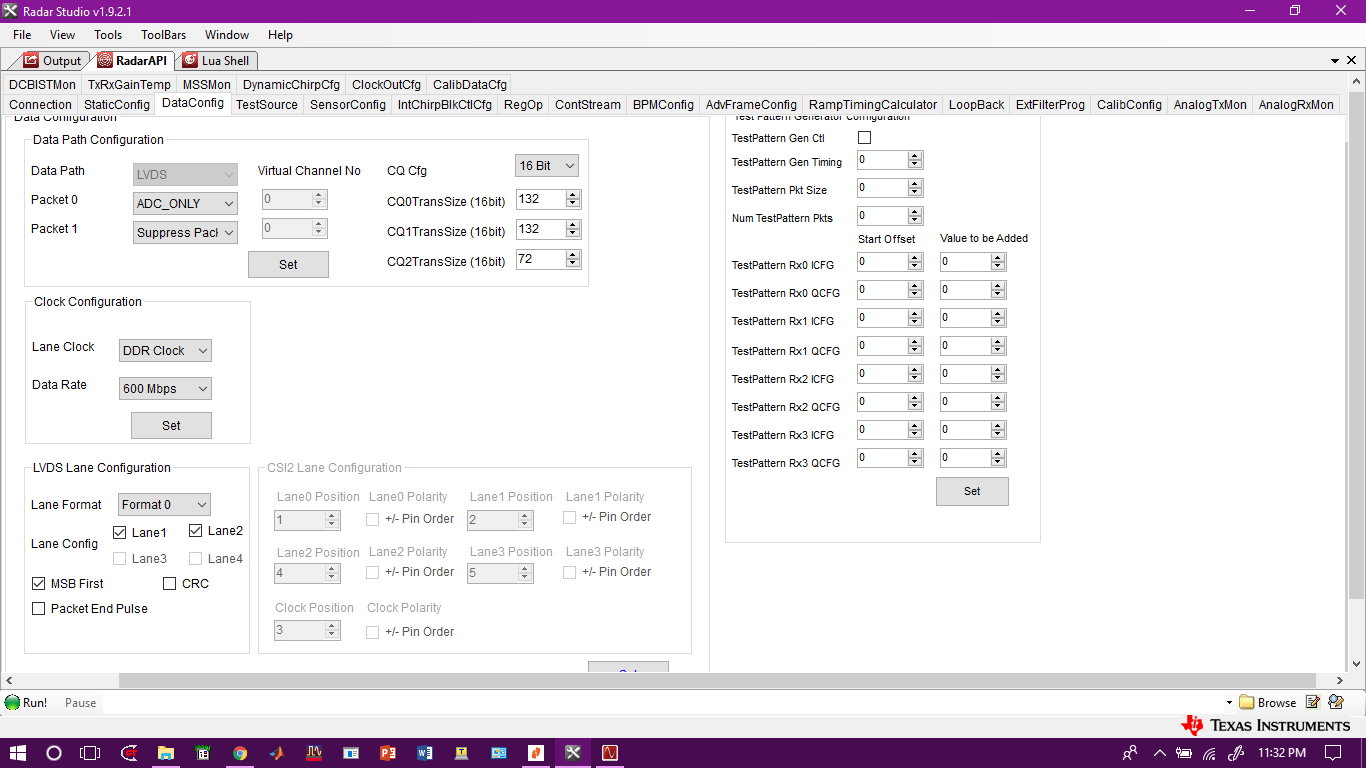Screen dimensions: 1366x768
Task: Launch PowerPoint from the taskbar
Action: pos(388,753)
